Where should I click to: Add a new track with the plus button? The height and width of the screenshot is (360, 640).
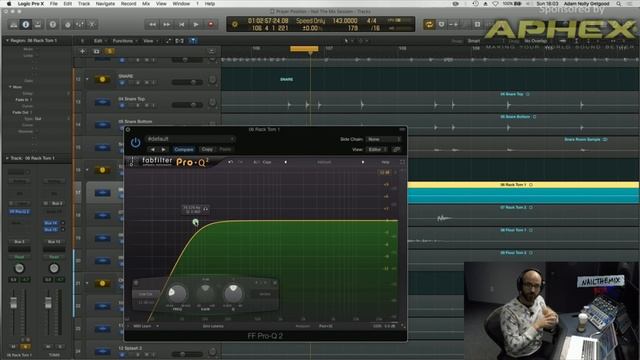point(82,51)
